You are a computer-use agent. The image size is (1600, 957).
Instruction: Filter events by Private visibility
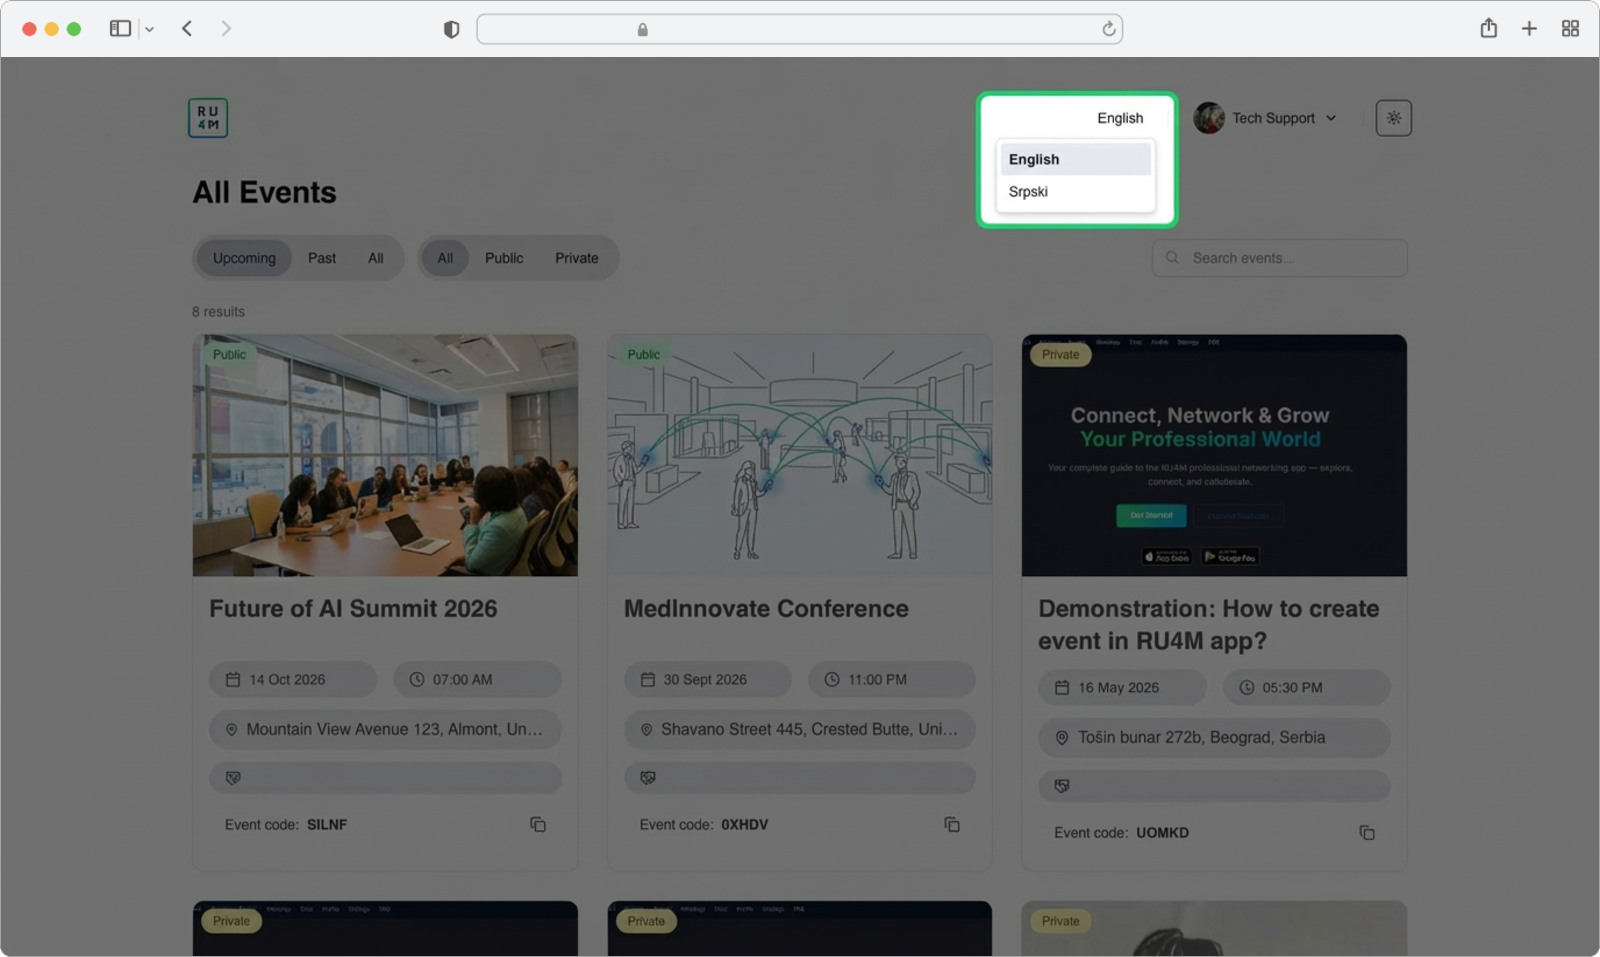pyautogui.click(x=576, y=258)
